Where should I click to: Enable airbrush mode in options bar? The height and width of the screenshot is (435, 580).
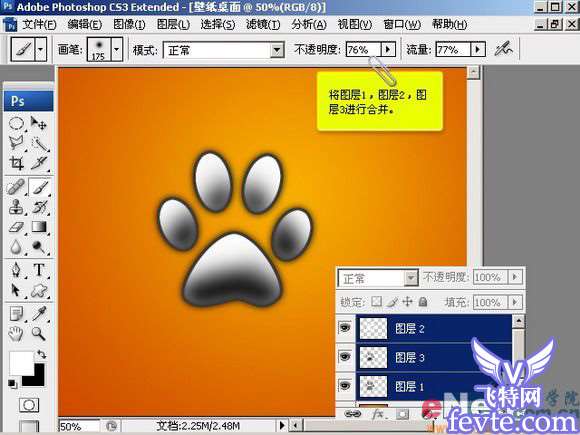[x=504, y=49]
